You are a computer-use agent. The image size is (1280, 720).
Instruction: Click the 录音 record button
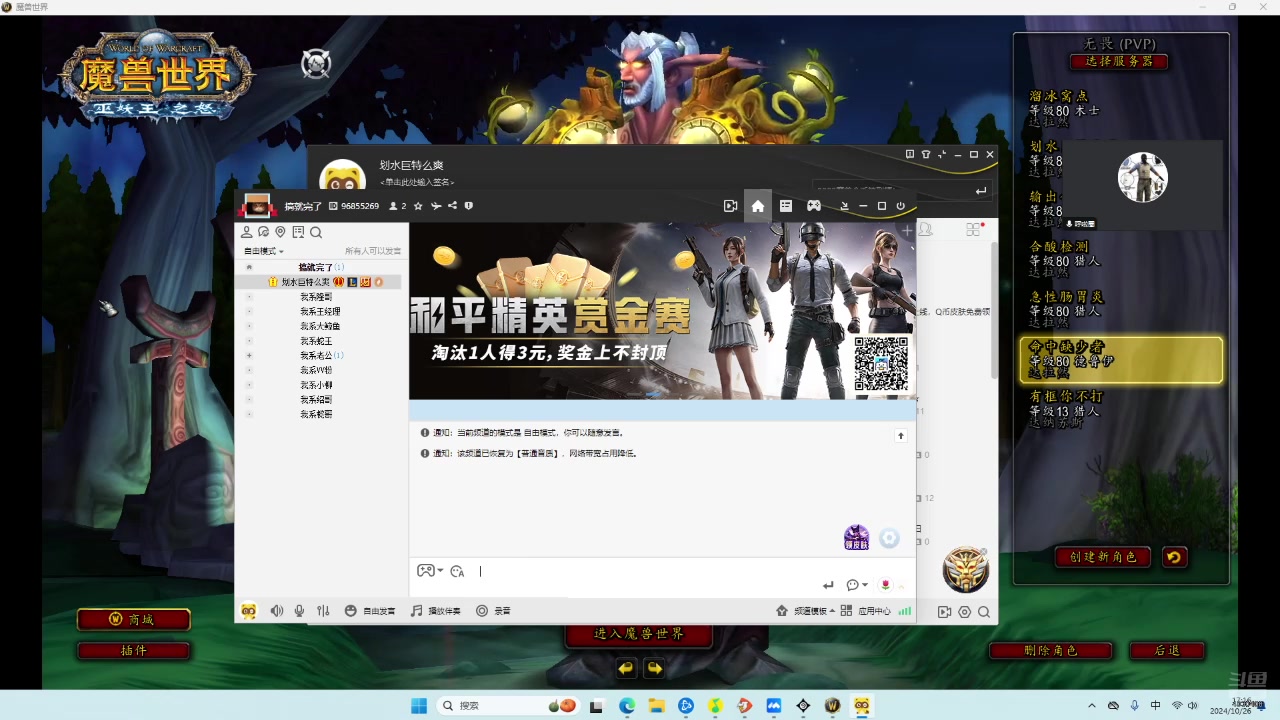(493, 611)
